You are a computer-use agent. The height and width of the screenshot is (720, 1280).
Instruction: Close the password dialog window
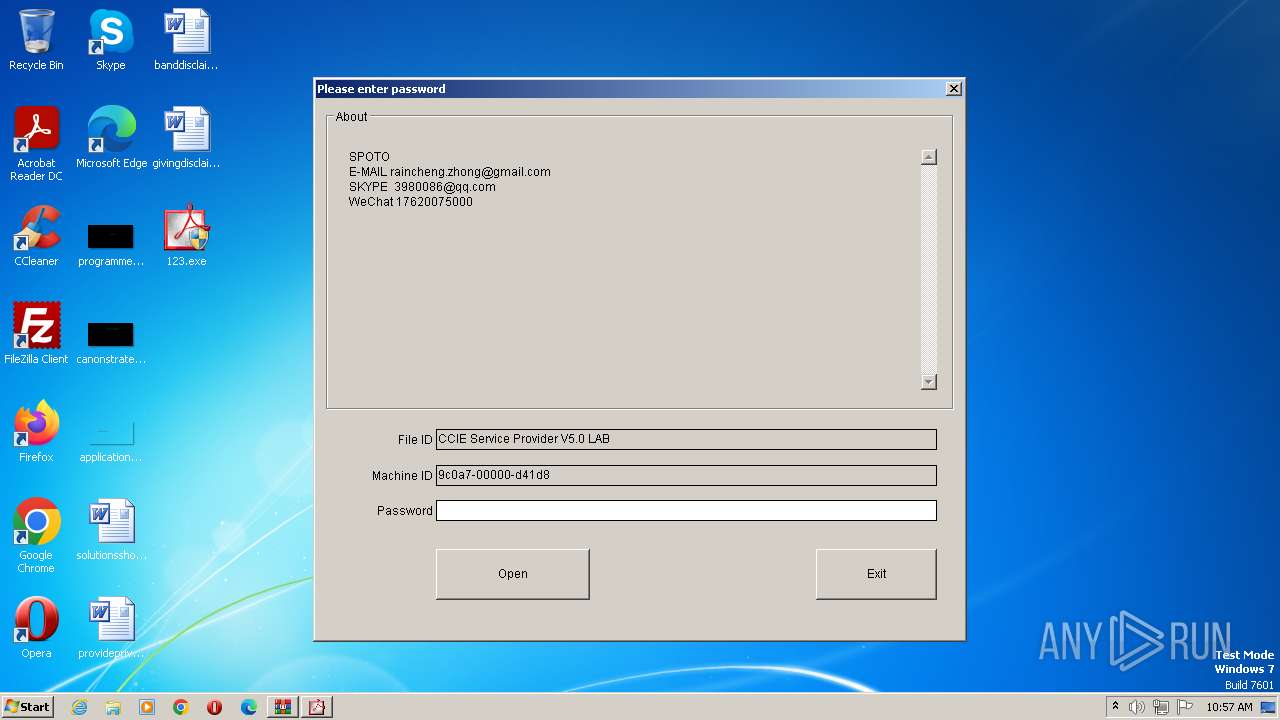pyautogui.click(x=953, y=89)
